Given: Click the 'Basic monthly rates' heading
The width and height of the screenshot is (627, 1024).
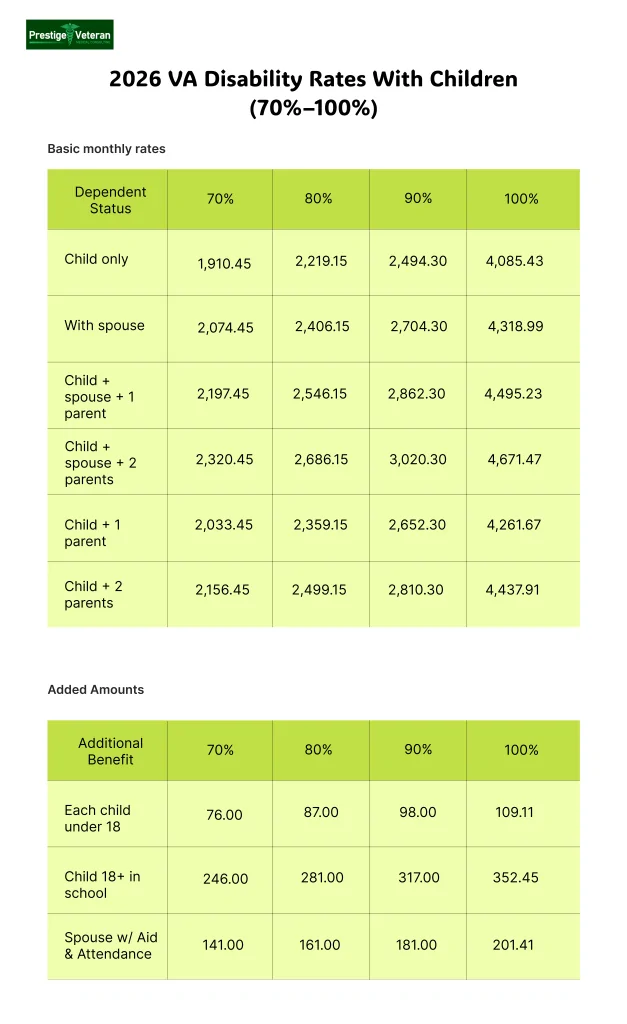Looking at the screenshot, I should [106, 149].
